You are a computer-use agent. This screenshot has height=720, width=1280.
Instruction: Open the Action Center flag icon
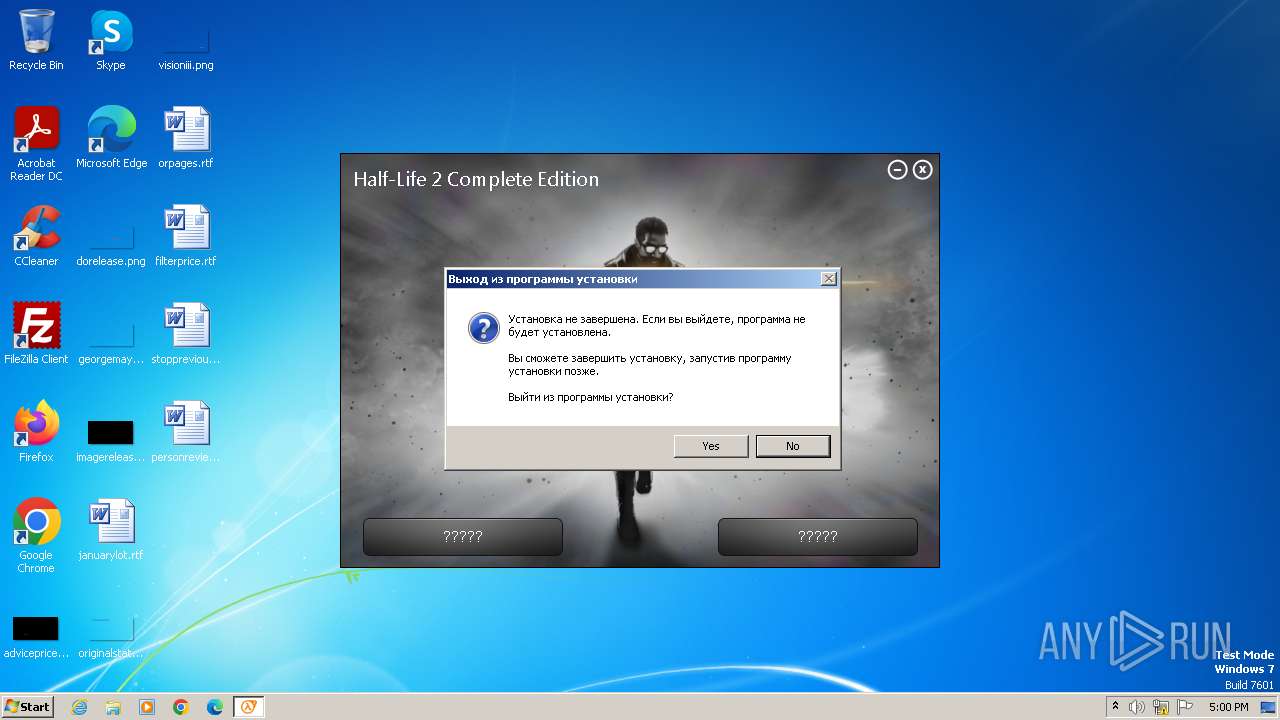(1185, 707)
